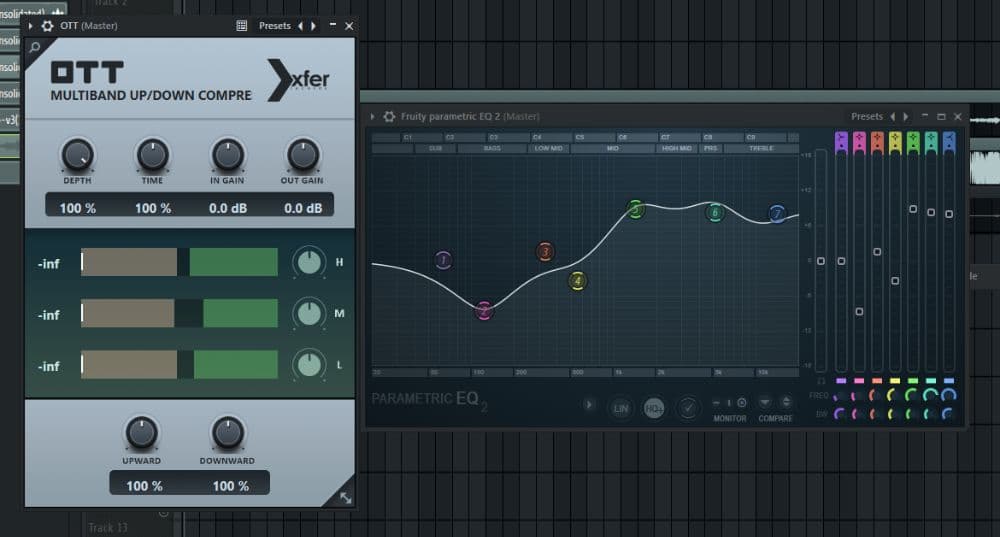The height and width of the screenshot is (537, 1000).
Task: Select EQ band 7 node on graph
Action: coord(777,214)
